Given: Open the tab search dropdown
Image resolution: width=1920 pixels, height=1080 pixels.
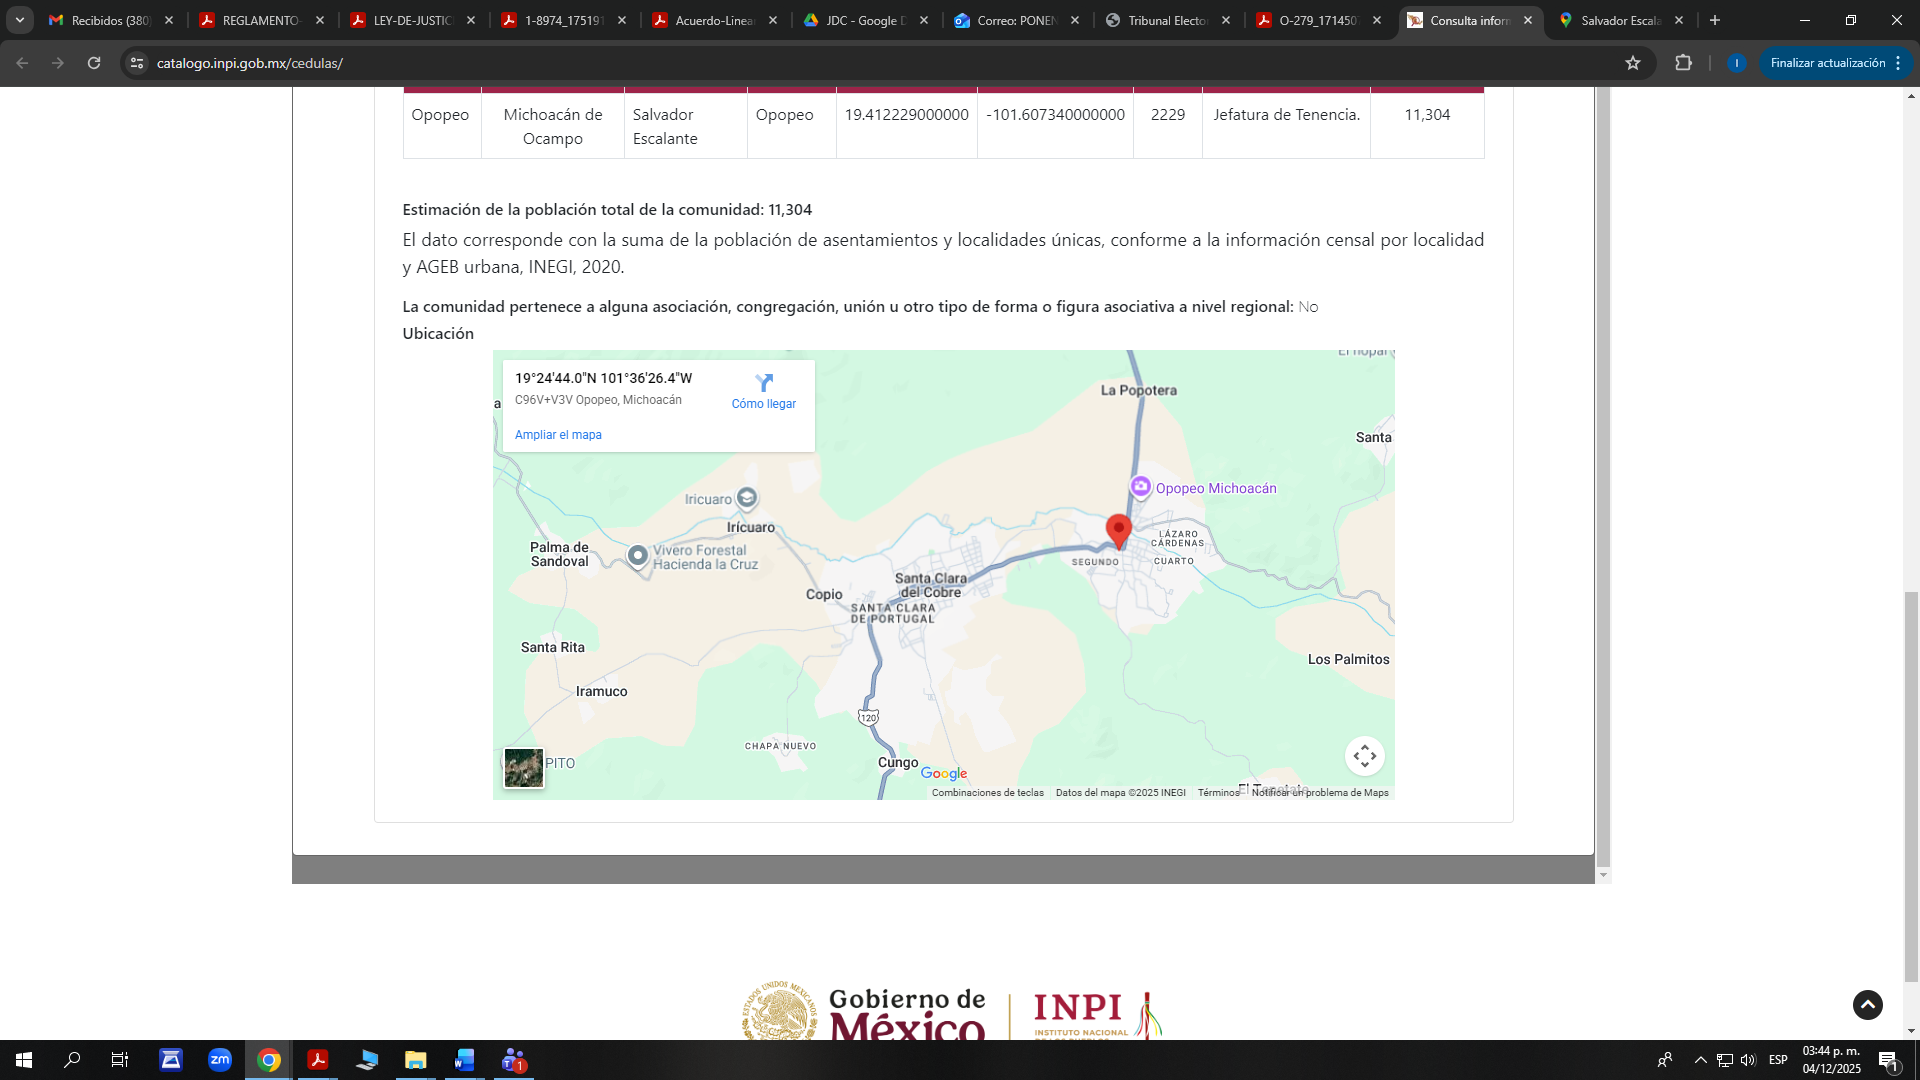Looking at the screenshot, I should coord(20,20).
